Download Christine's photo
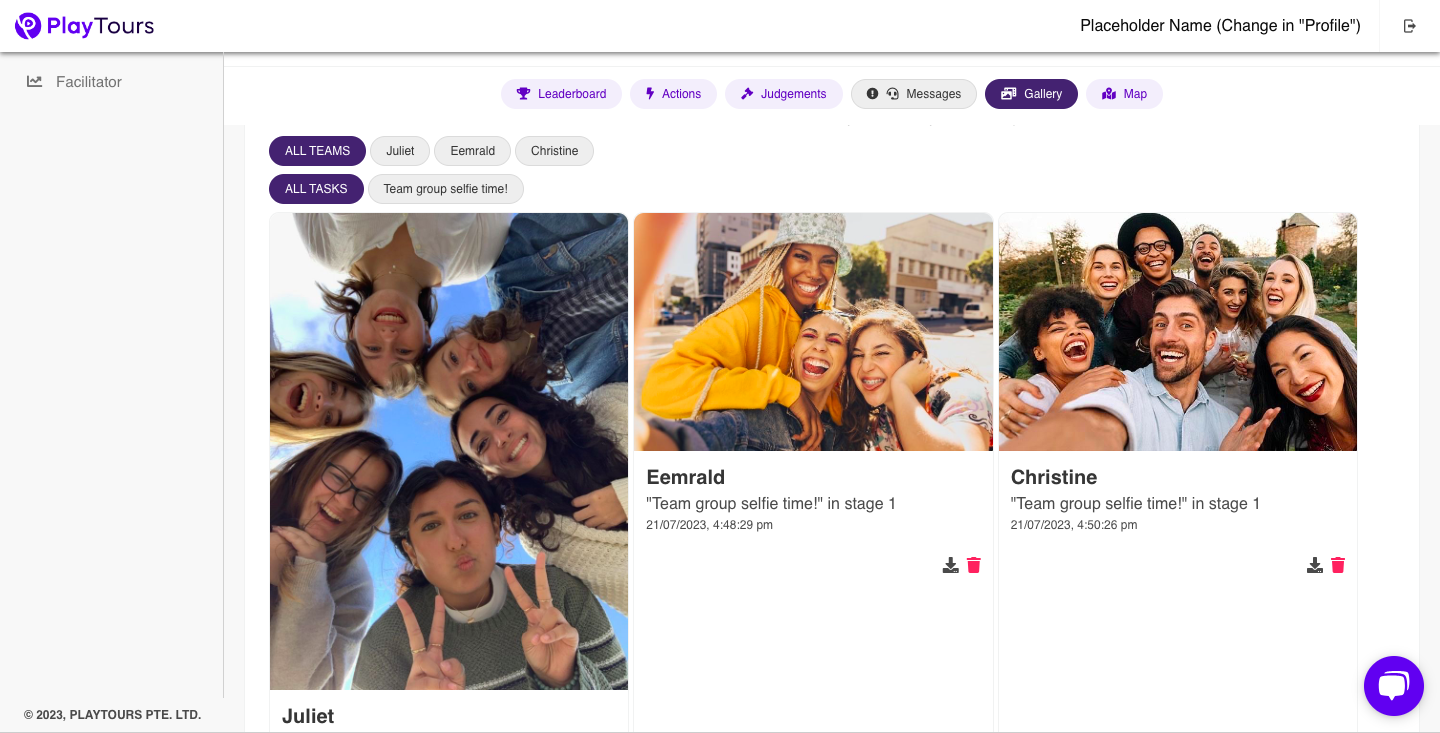Screen dimensions: 1440x733 (1315, 565)
